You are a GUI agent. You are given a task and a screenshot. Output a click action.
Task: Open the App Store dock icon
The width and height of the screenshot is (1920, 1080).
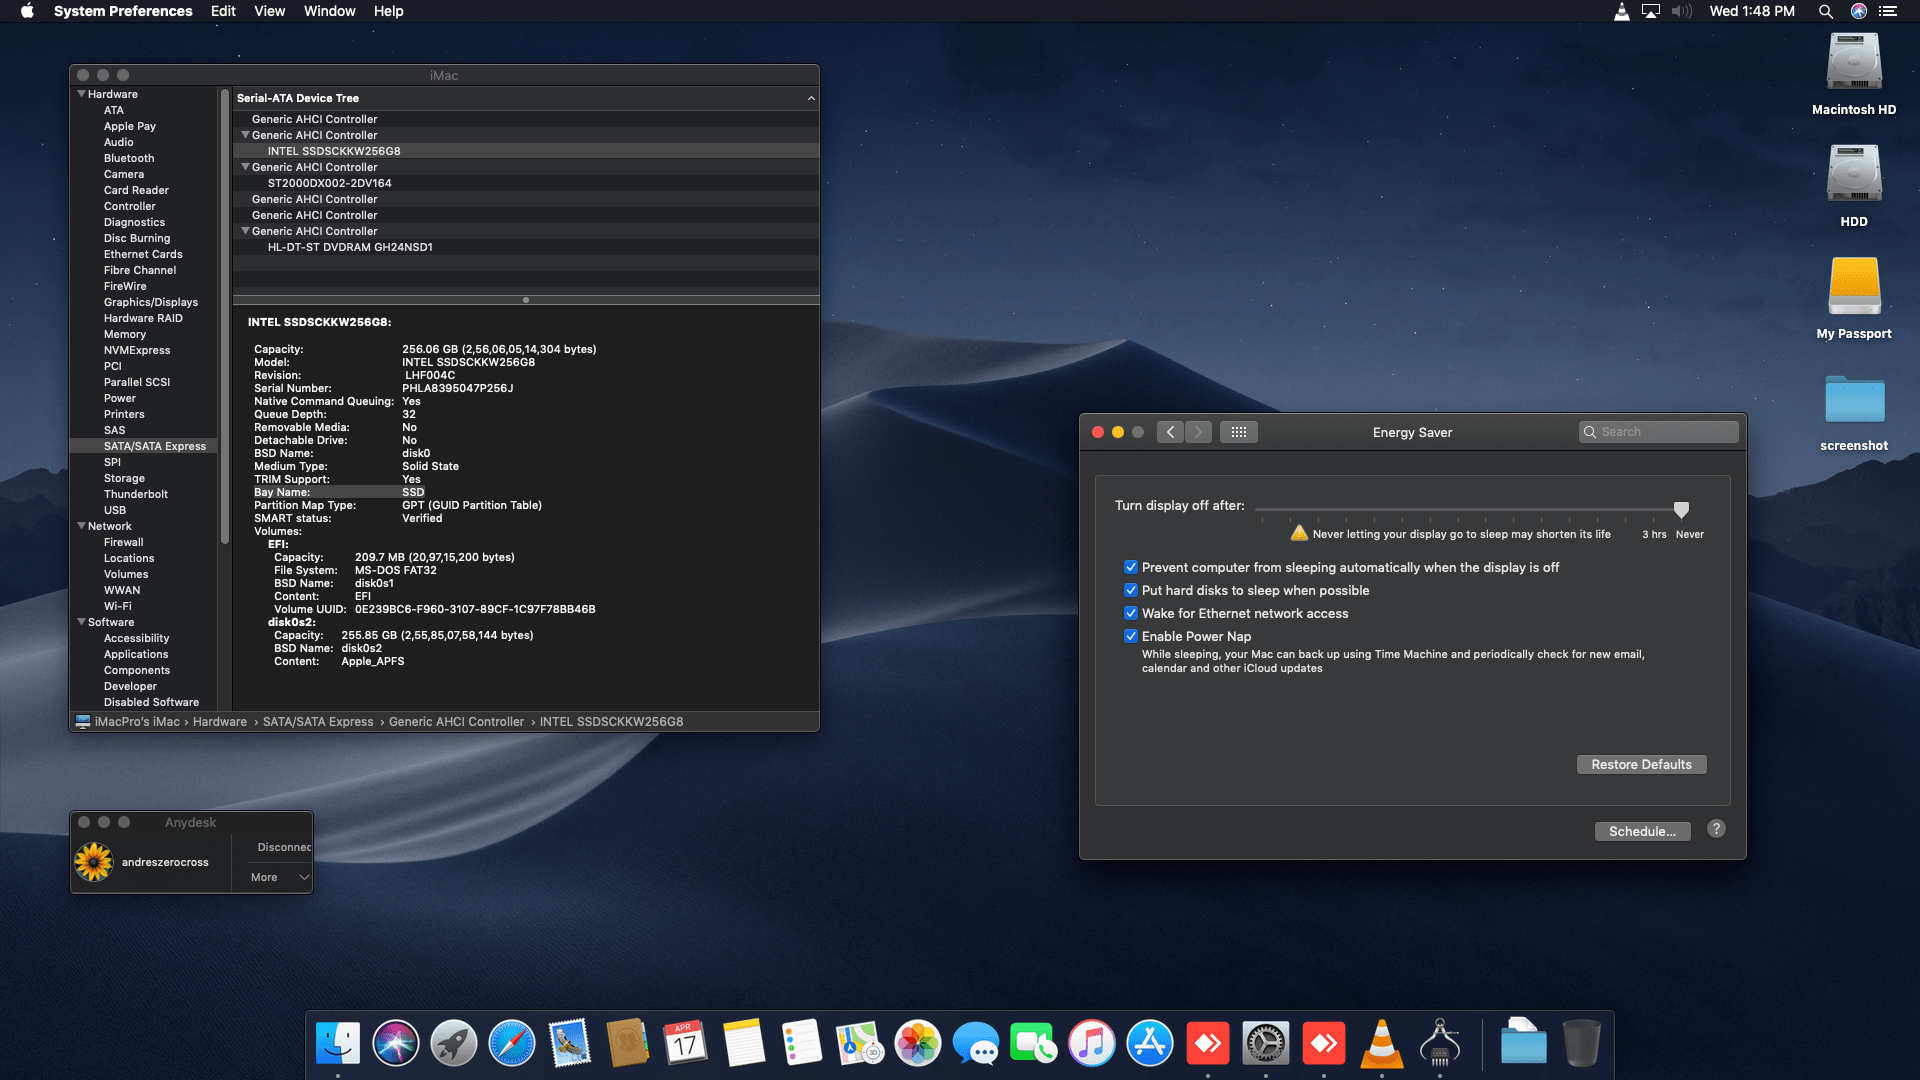click(x=1149, y=1044)
